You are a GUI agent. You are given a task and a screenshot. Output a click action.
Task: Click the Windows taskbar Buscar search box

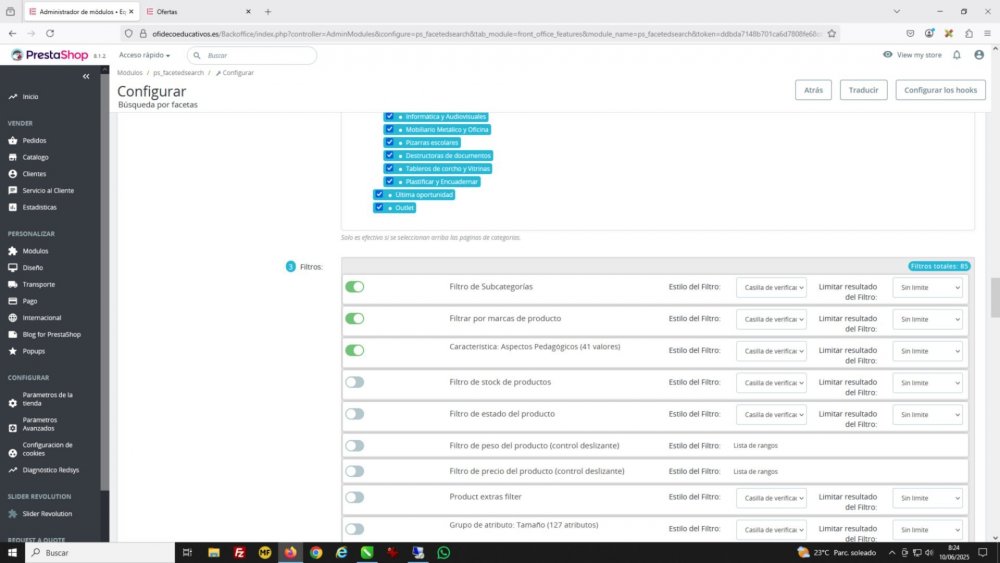(100, 552)
